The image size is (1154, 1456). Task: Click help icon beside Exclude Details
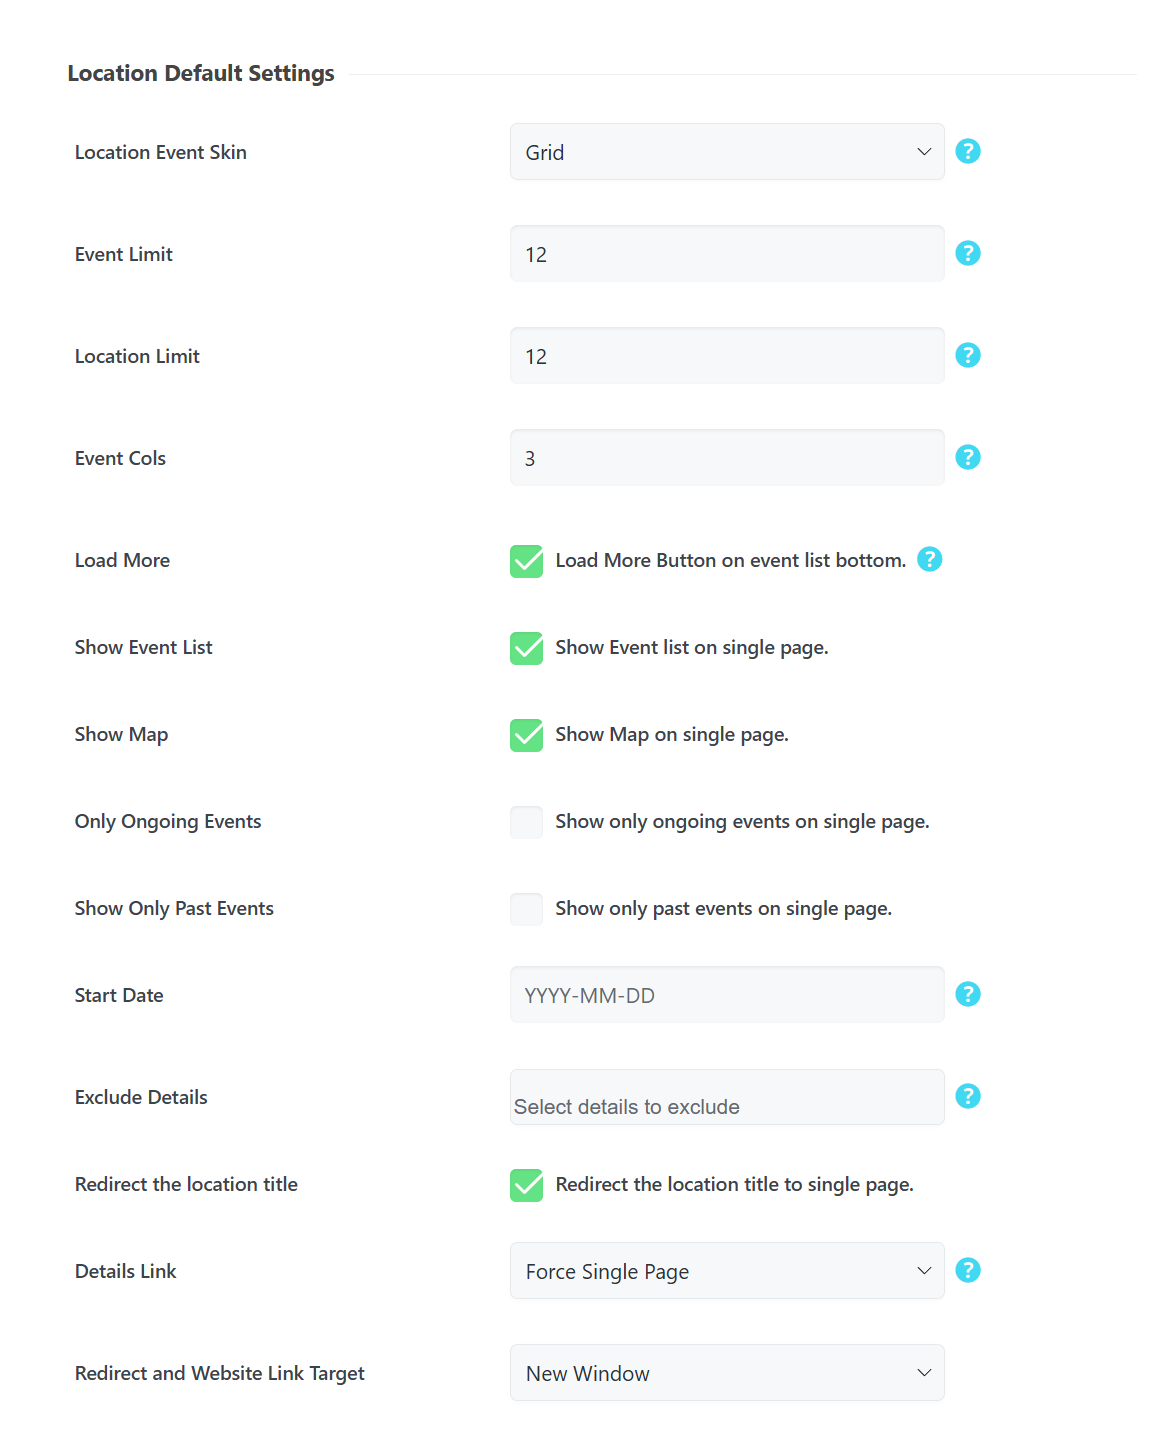[967, 1096]
